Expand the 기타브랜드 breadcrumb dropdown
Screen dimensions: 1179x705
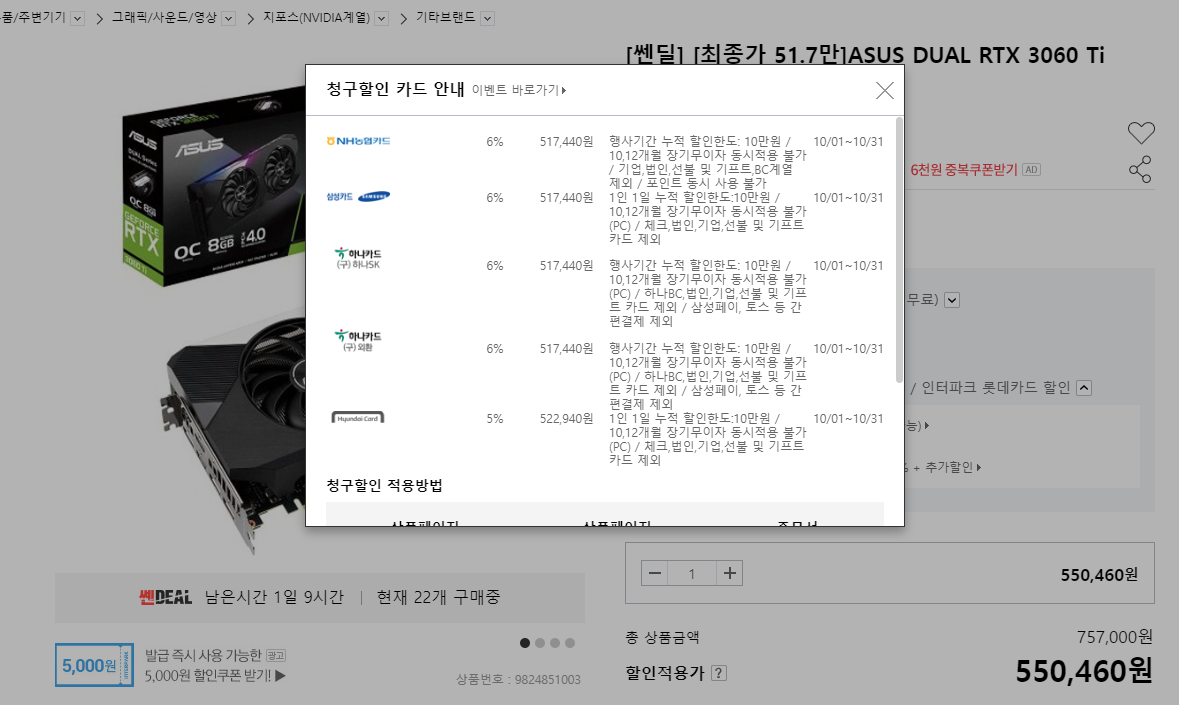tap(487, 19)
